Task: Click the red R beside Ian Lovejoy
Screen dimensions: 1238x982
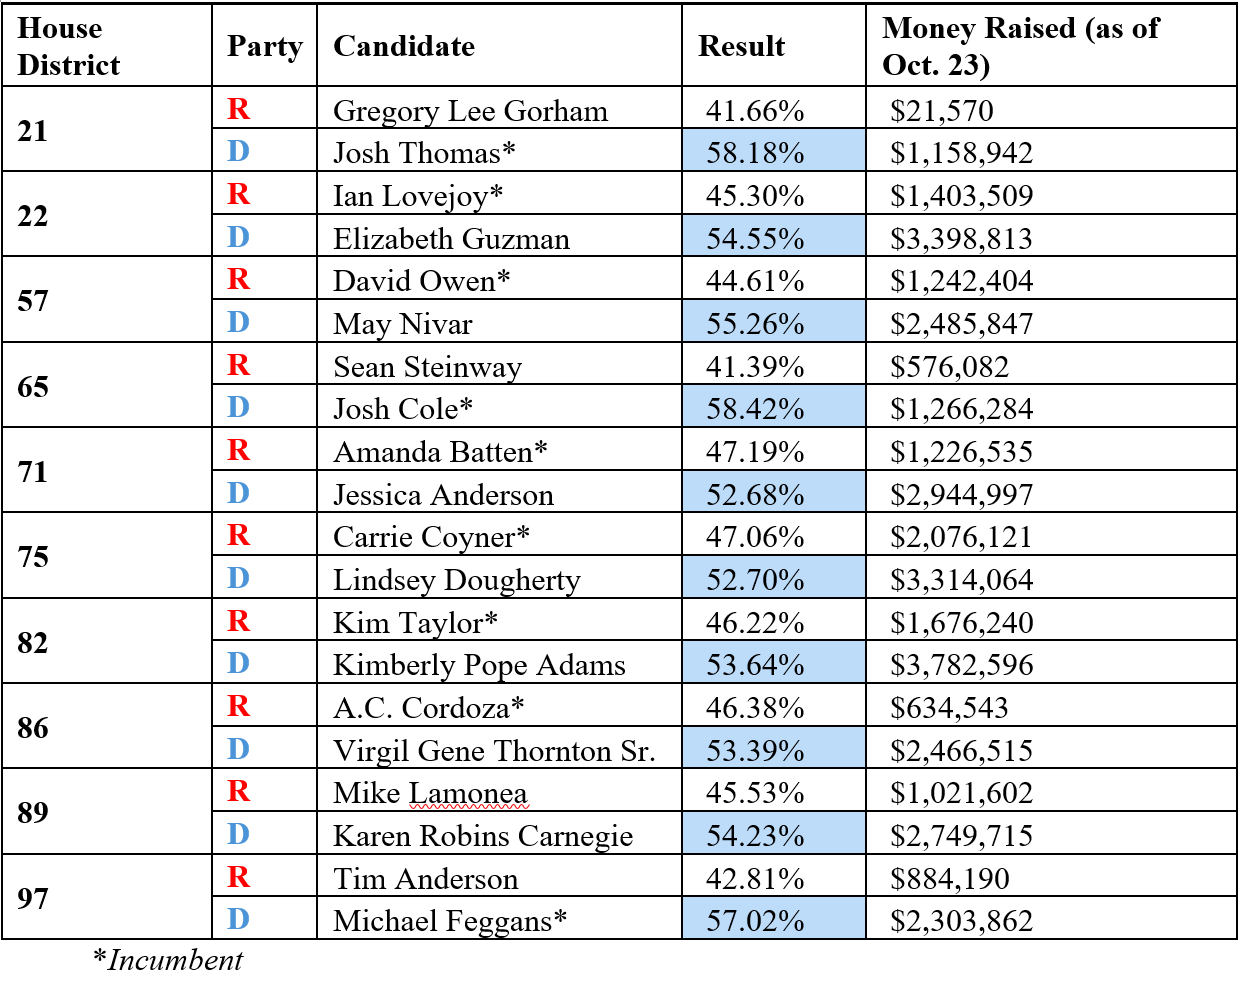Action: click(x=238, y=194)
